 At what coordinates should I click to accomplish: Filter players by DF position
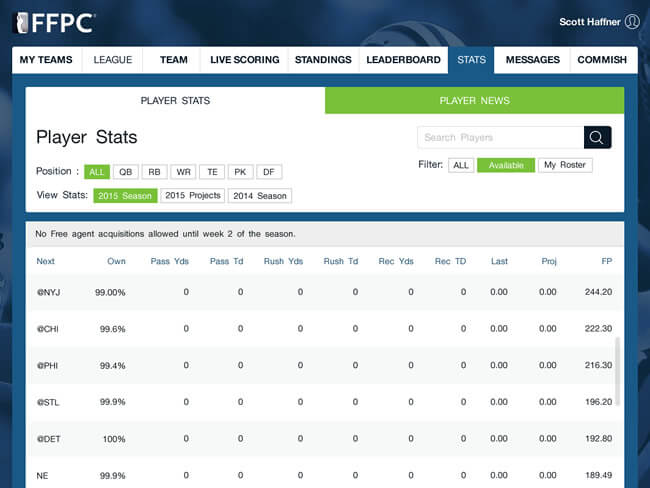click(x=269, y=172)
